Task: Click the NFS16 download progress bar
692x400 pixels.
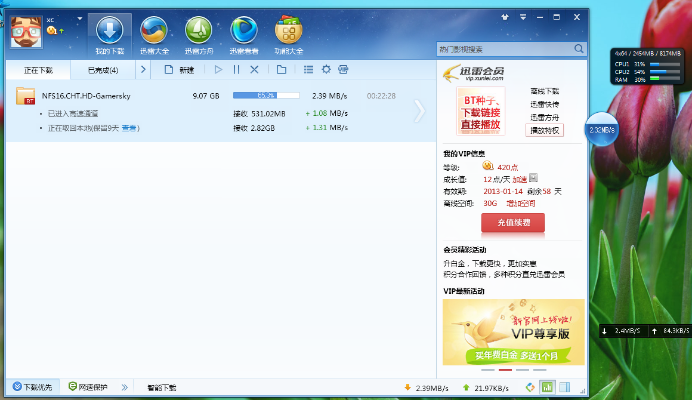Action: coord(265,96)
